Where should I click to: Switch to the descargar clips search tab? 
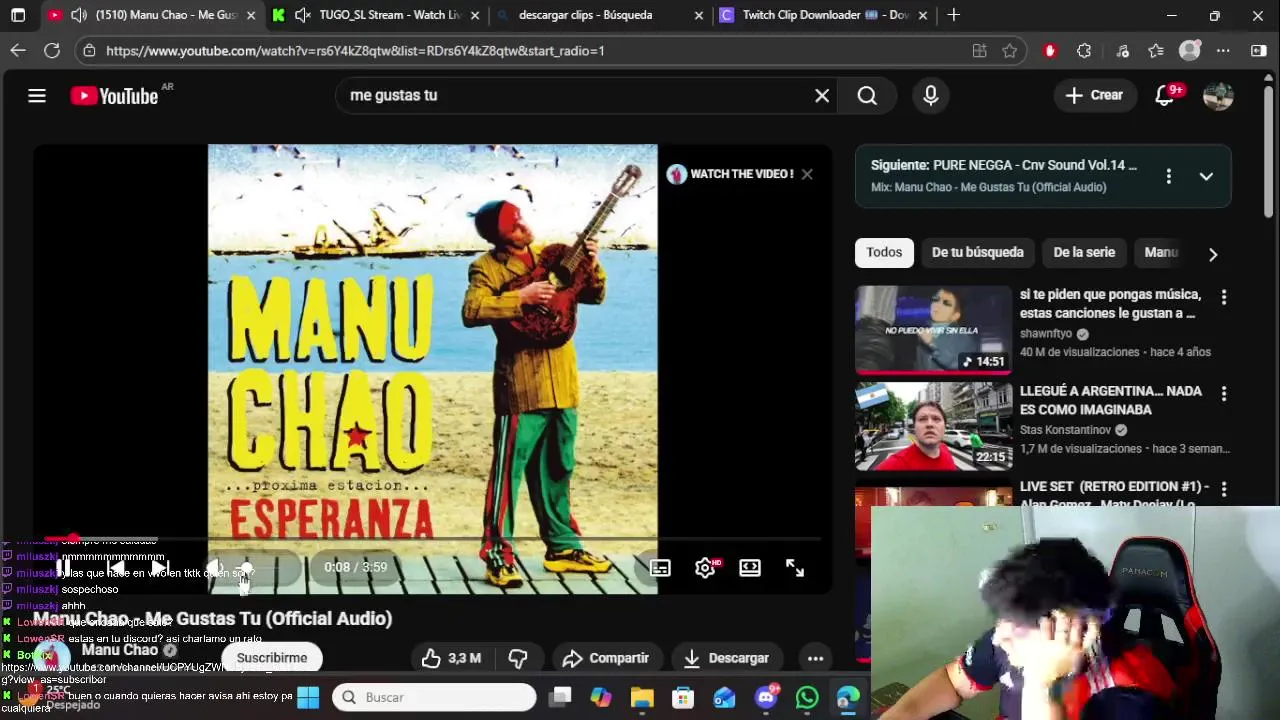coord(586,15)
